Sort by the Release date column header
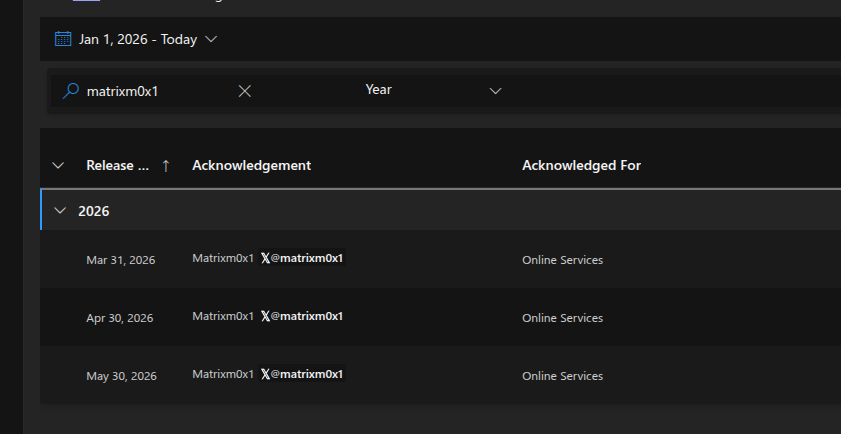The width and height of the screenshot is (841, 434). [x=117, y=165]
